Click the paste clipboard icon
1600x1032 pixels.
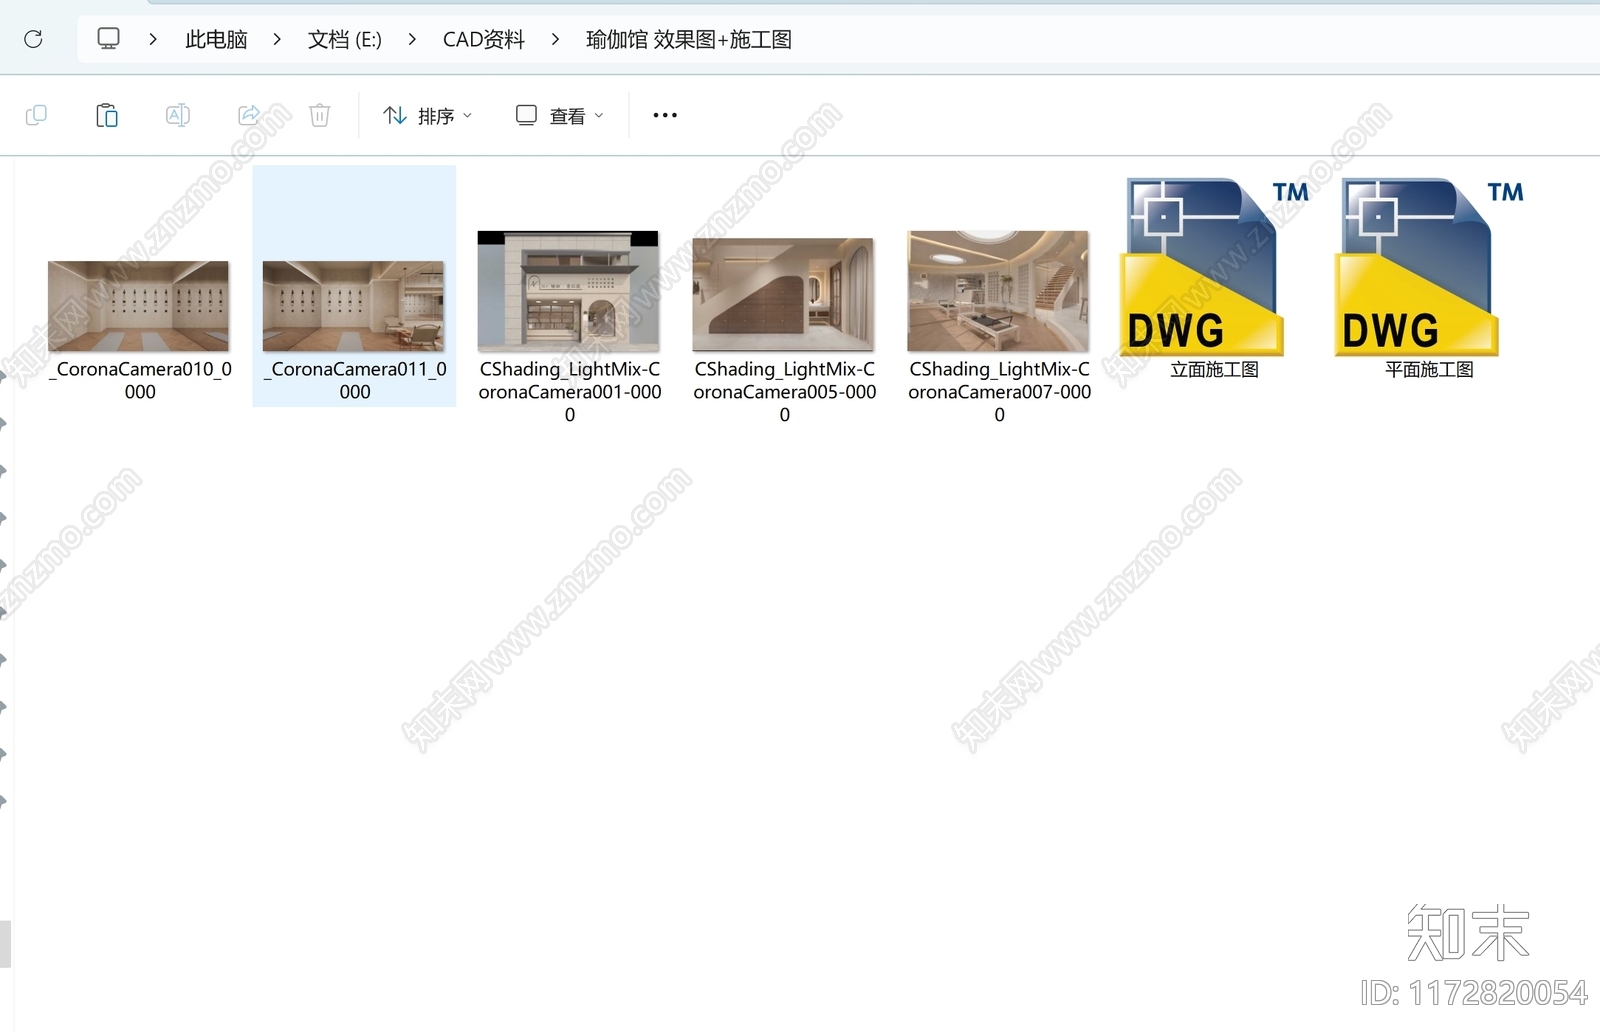pos(107,115)
